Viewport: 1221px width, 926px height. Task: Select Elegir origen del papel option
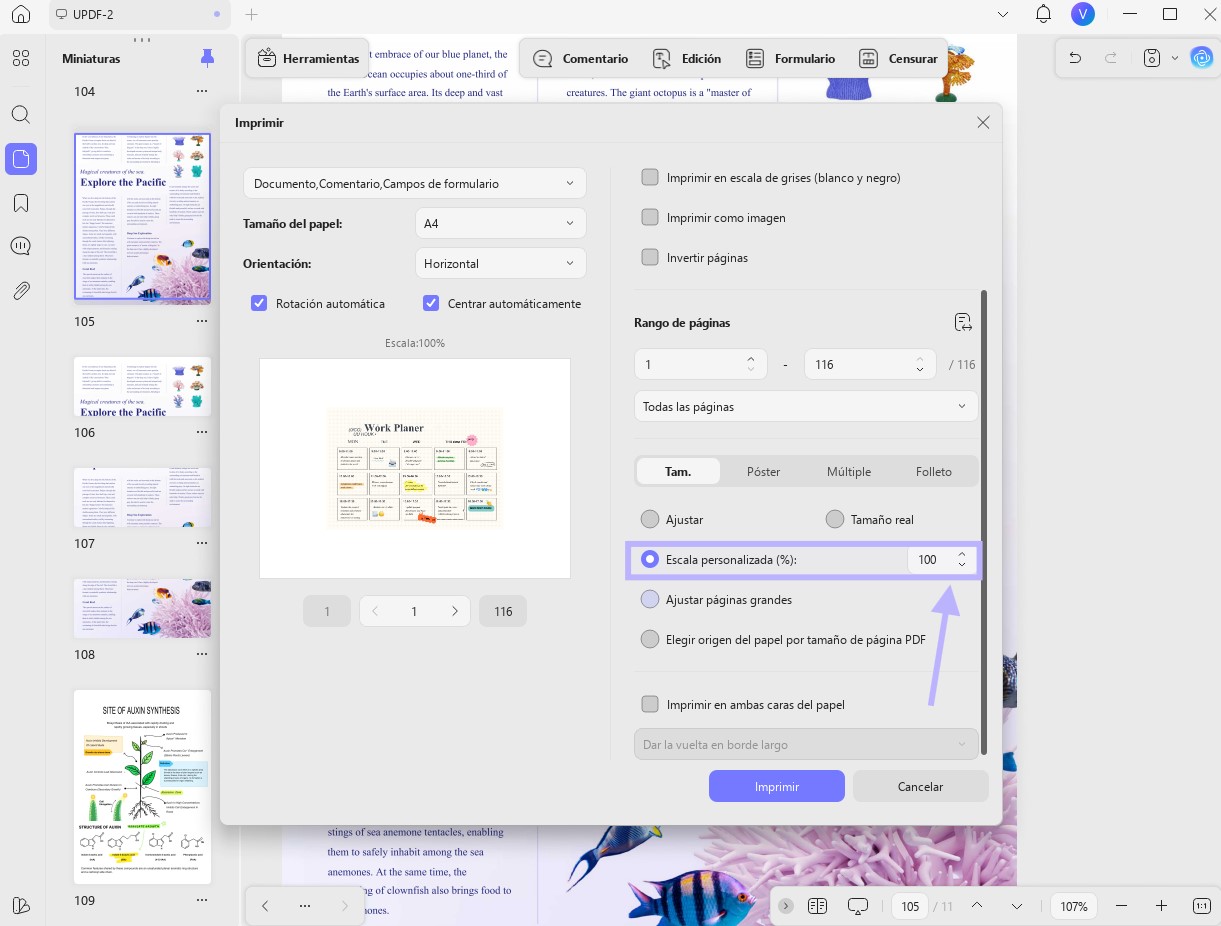pos(650,639)
